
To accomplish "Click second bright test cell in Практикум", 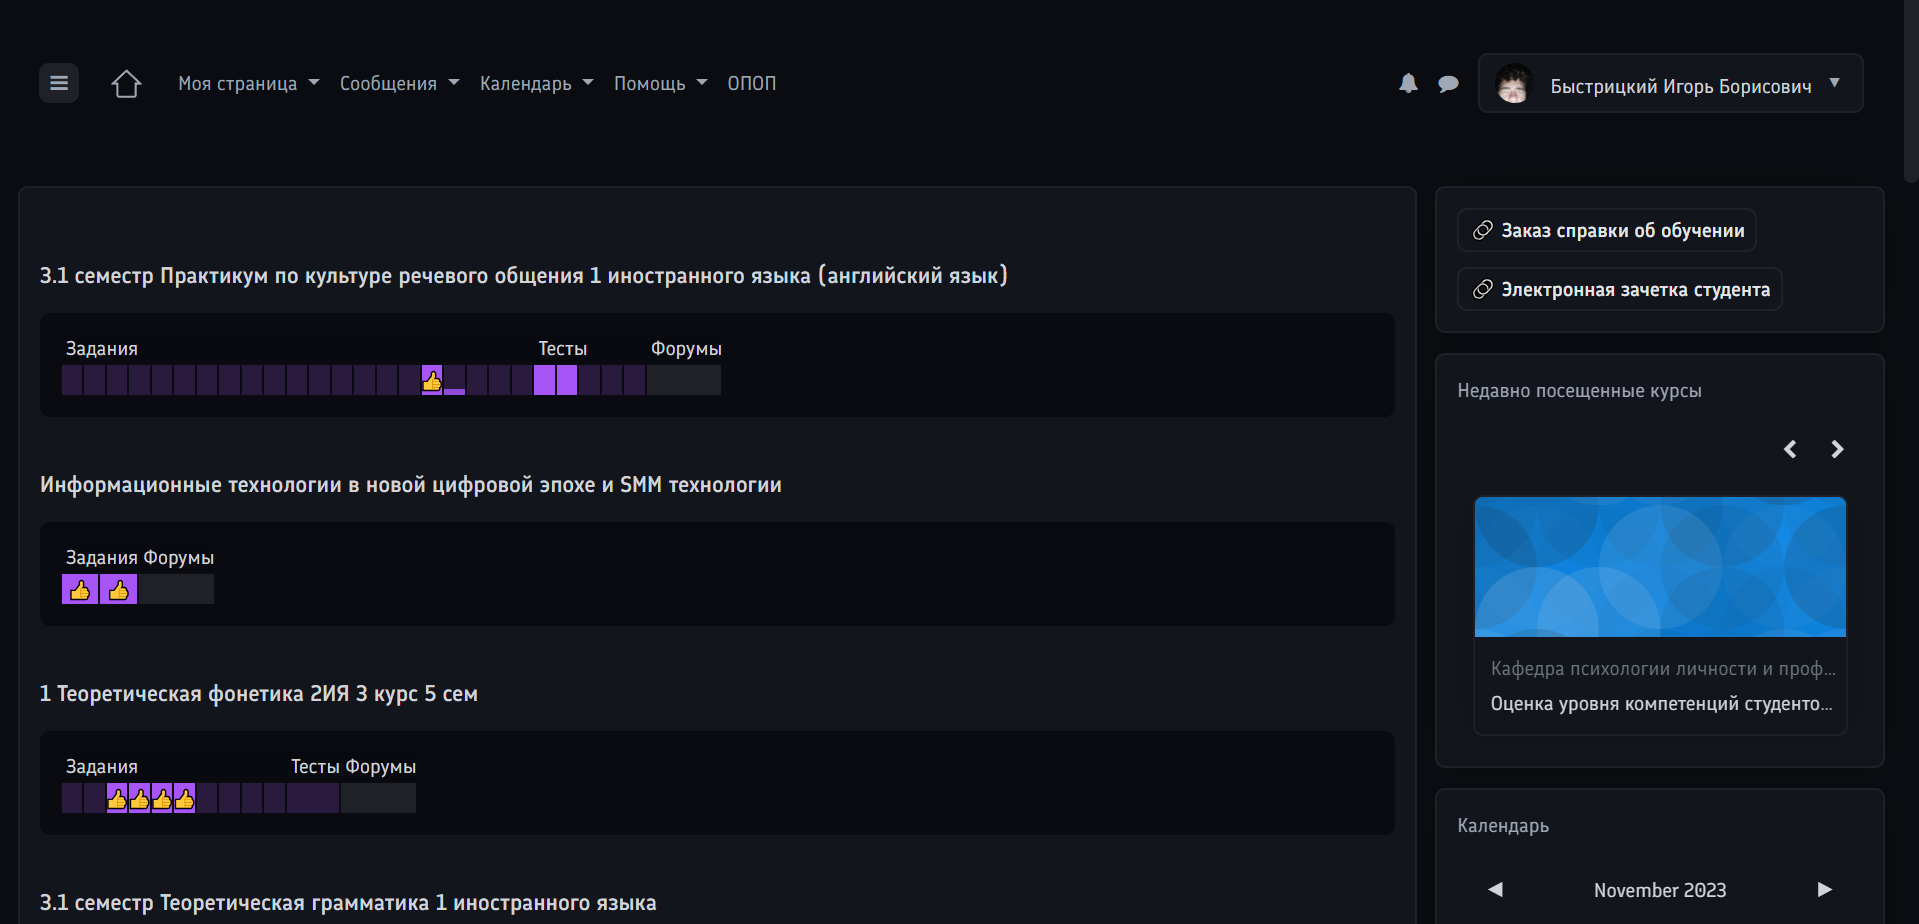I will tap(567, 380).
